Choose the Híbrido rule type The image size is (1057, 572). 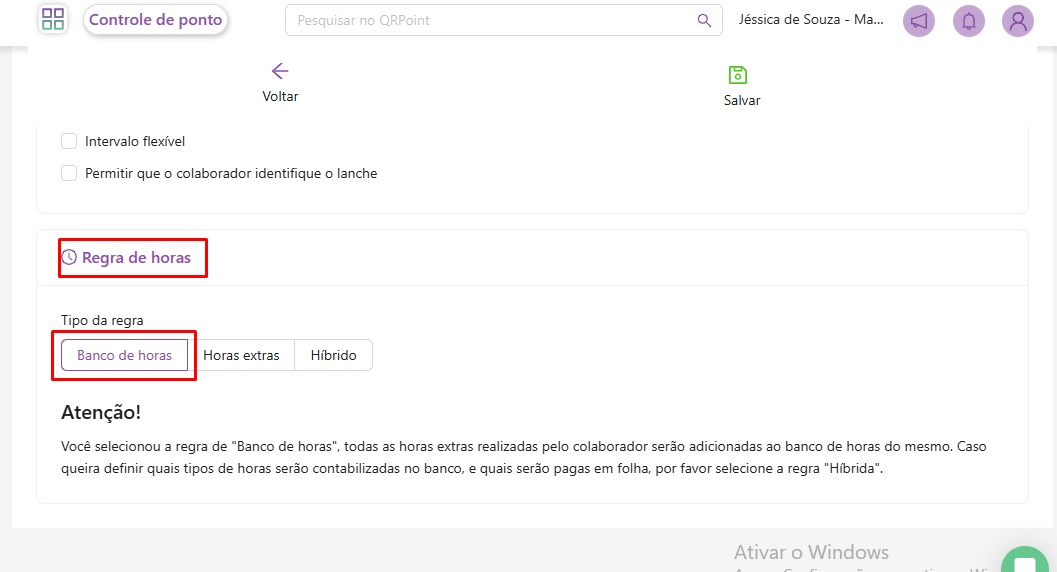click(x=333, y=355)
